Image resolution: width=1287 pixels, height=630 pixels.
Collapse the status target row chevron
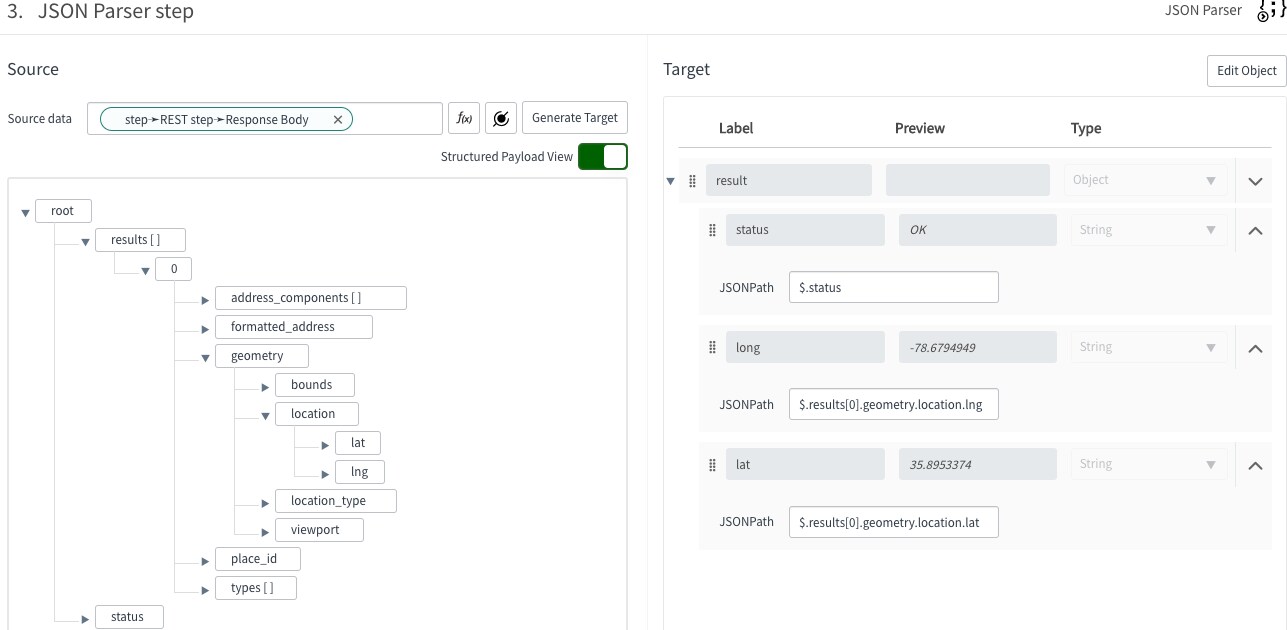tap(1256, 231)
